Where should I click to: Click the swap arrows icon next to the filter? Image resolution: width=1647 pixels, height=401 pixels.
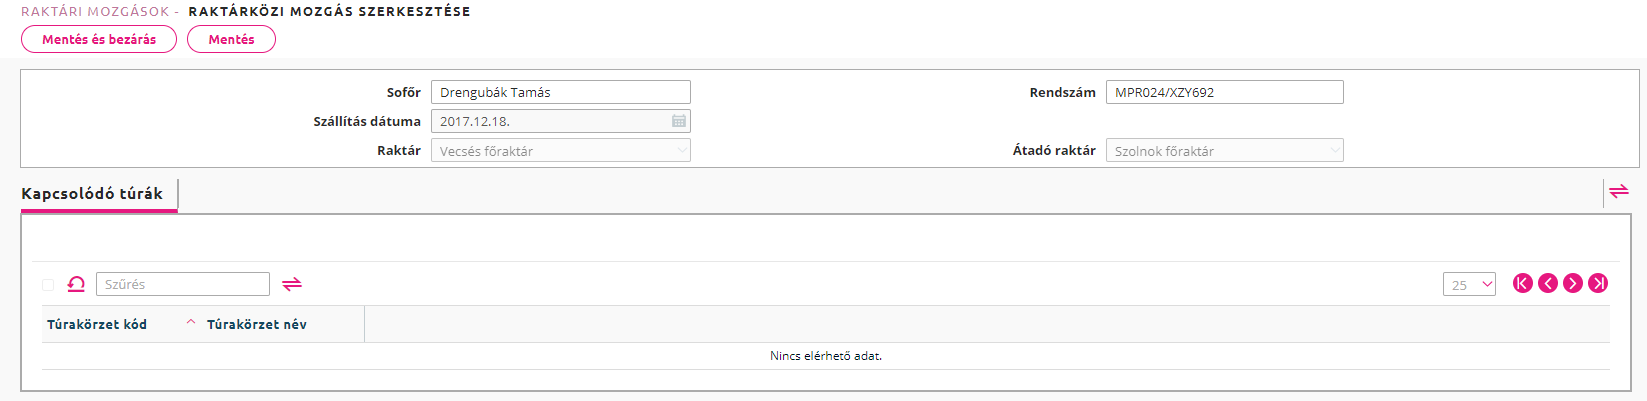[292, 284]
